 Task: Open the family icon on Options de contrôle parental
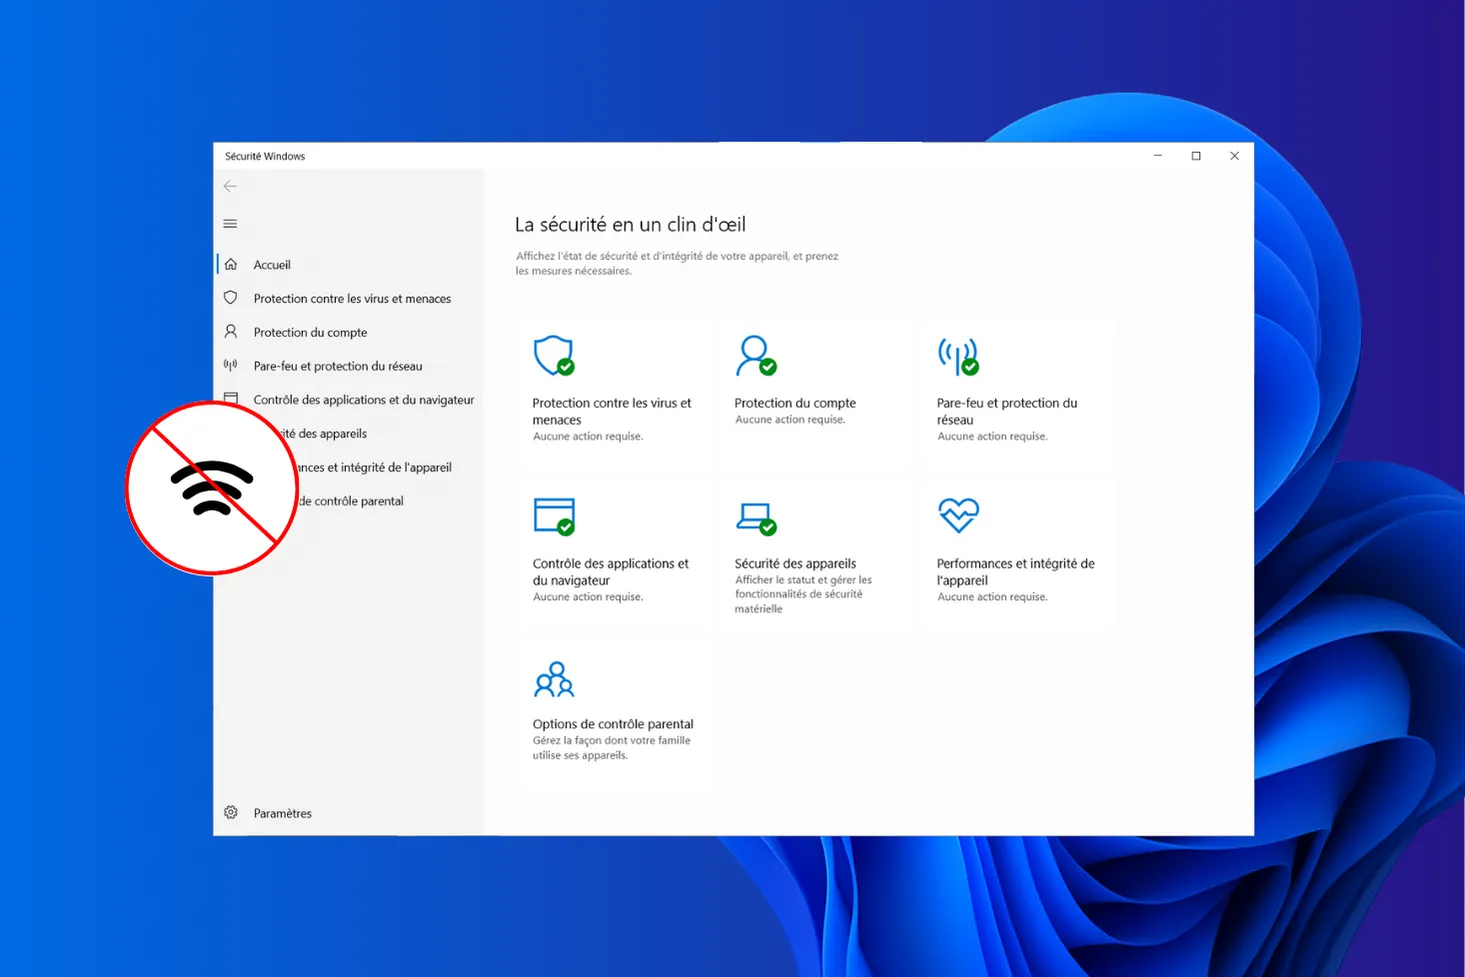click(x=554, y=678)
